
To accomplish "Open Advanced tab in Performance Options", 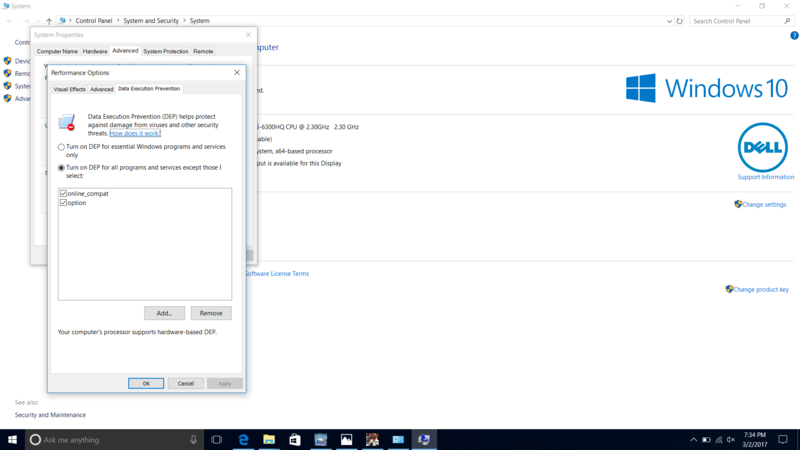I will (x=102, y=89).
